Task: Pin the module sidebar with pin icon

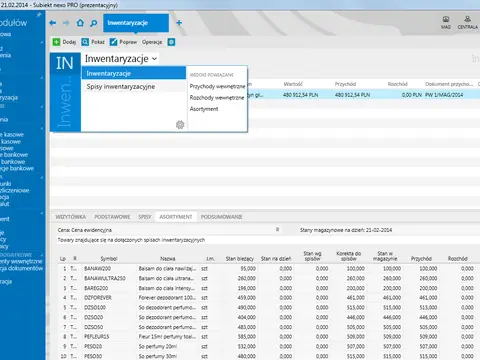Action: tap(39, 15)
